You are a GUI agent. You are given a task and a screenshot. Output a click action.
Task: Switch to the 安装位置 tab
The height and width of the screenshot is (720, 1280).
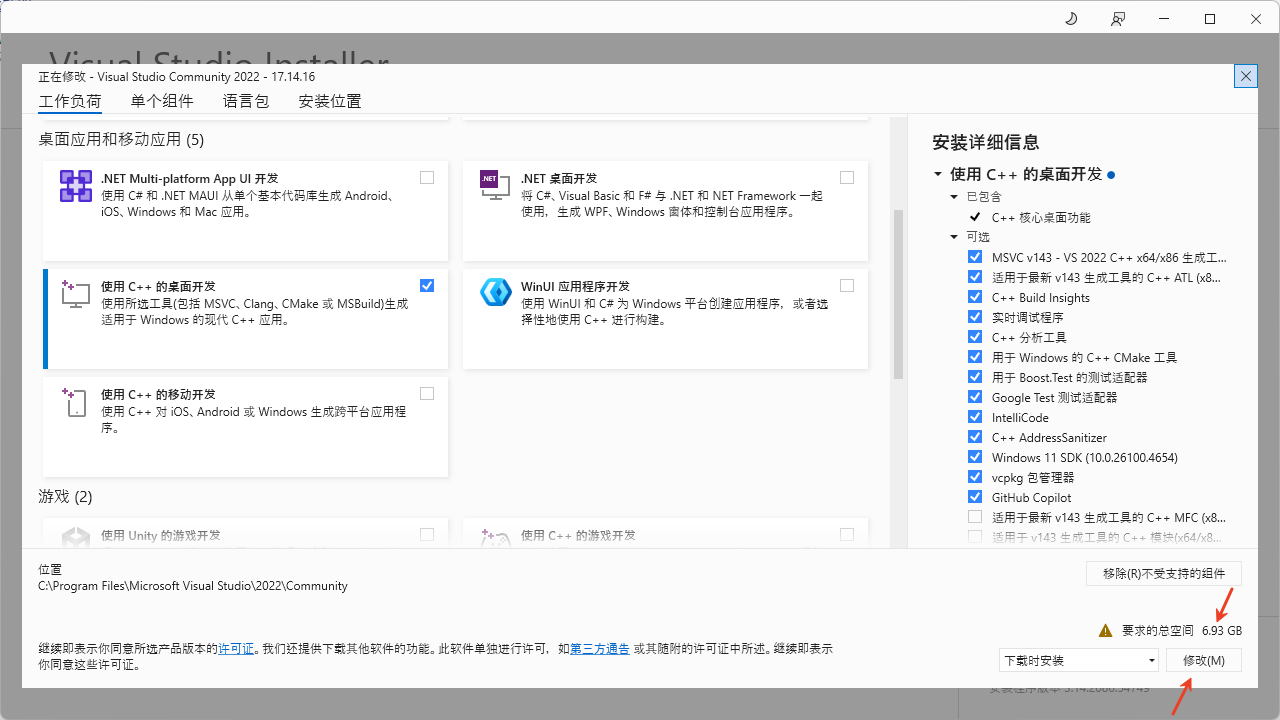330,101
